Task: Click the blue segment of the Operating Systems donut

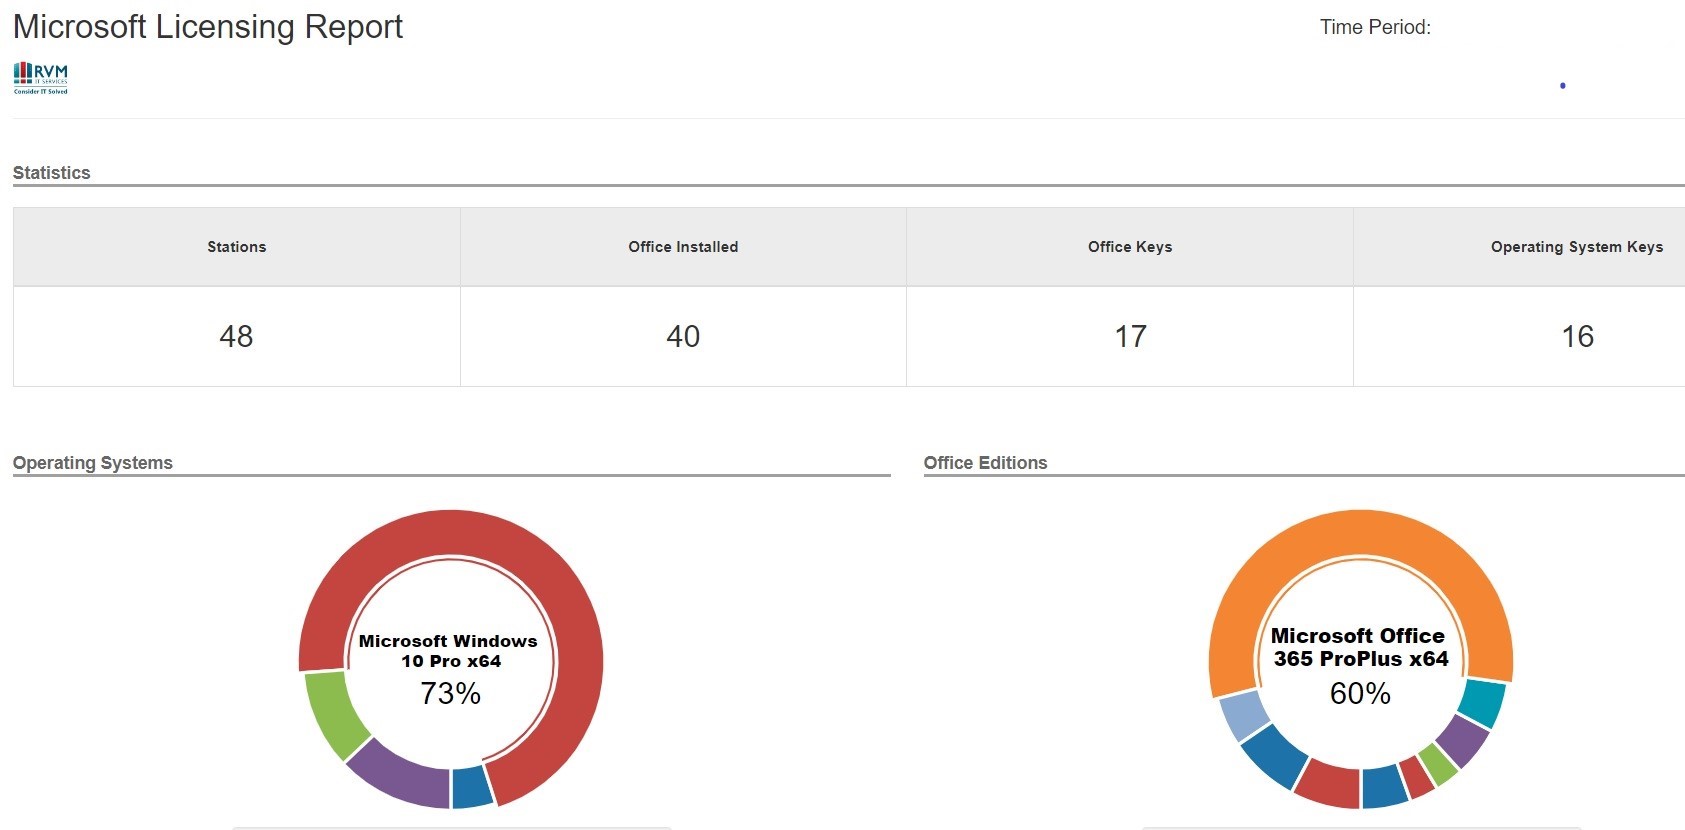Action: coord(471,787)
